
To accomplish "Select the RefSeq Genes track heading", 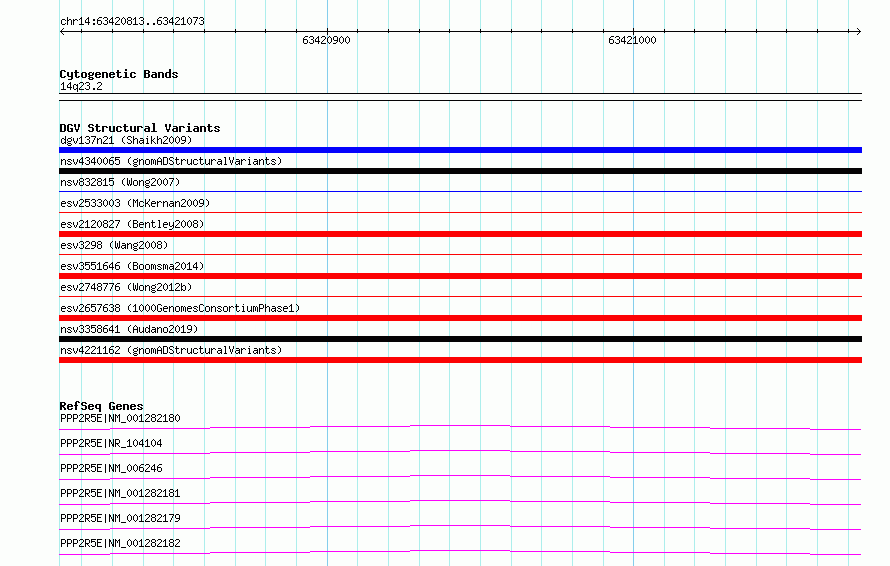I will point(101,406).
